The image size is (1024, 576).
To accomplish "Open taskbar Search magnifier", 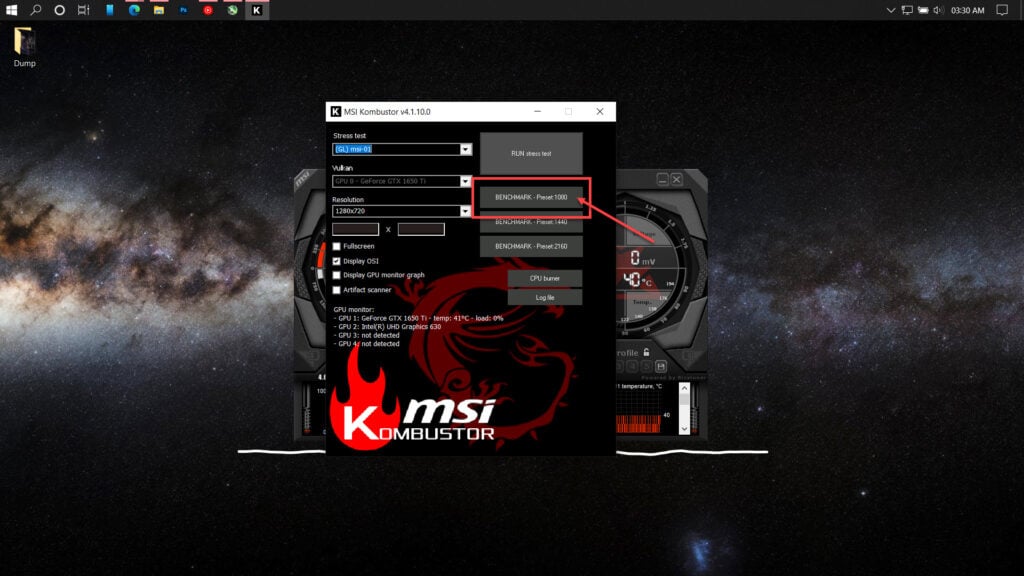I will (x=35, y=10).
